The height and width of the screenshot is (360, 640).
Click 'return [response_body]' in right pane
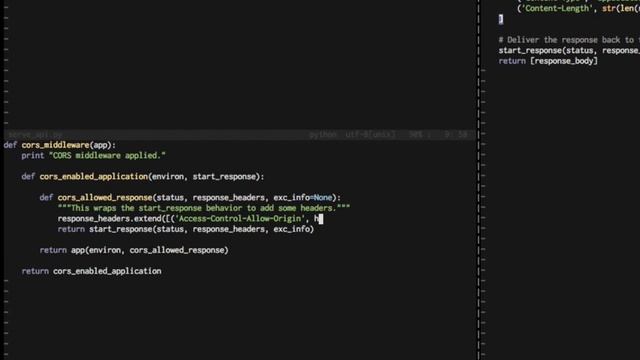tap(548, 61)
